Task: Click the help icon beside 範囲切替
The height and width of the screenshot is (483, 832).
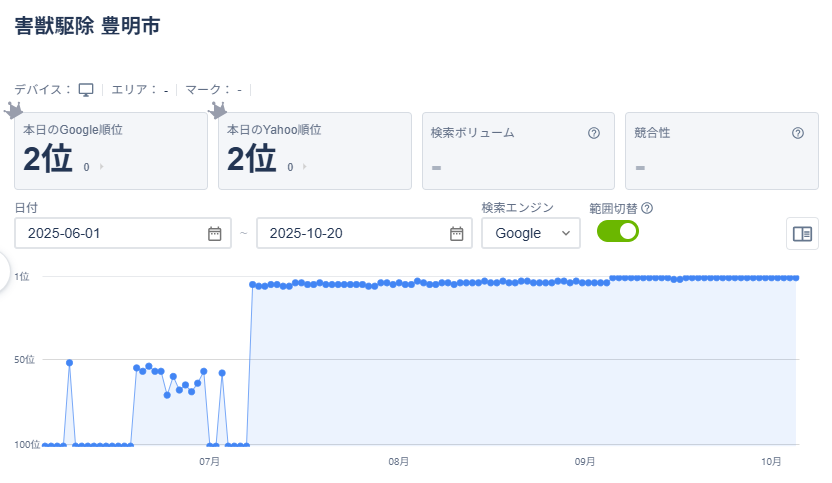Action: (x=647, y=208)
